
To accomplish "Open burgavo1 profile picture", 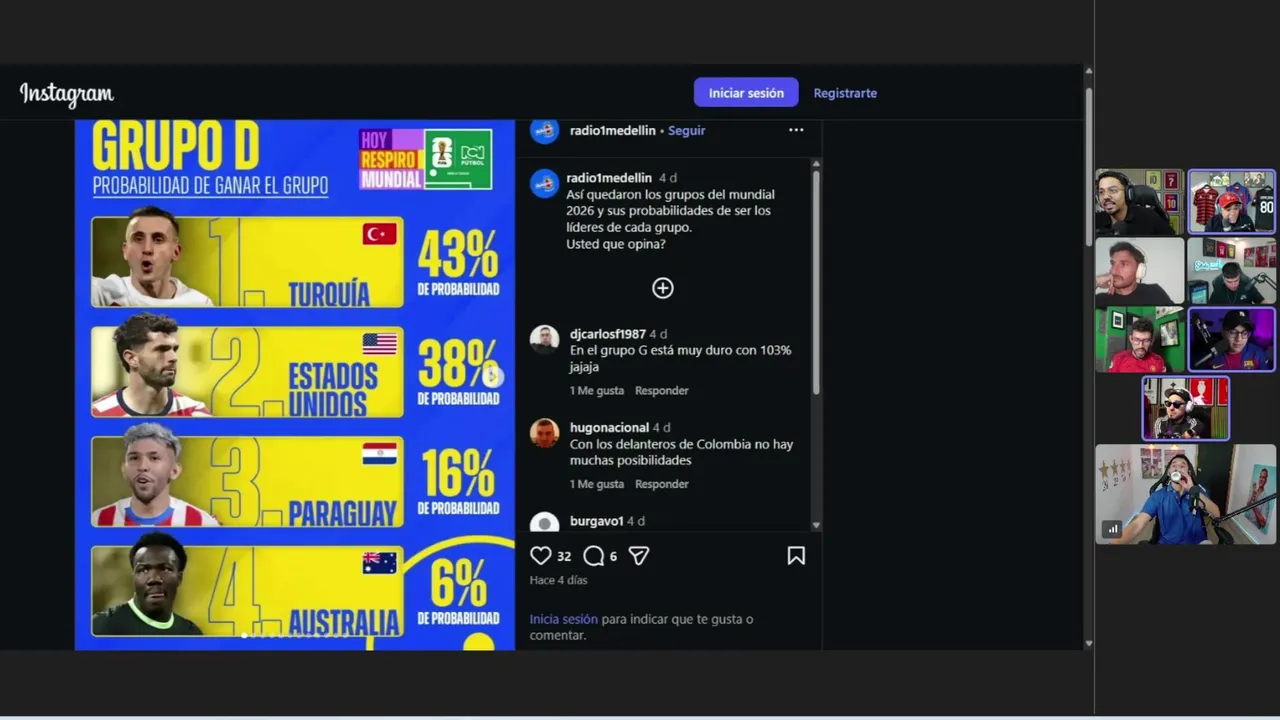I will 544,523.
